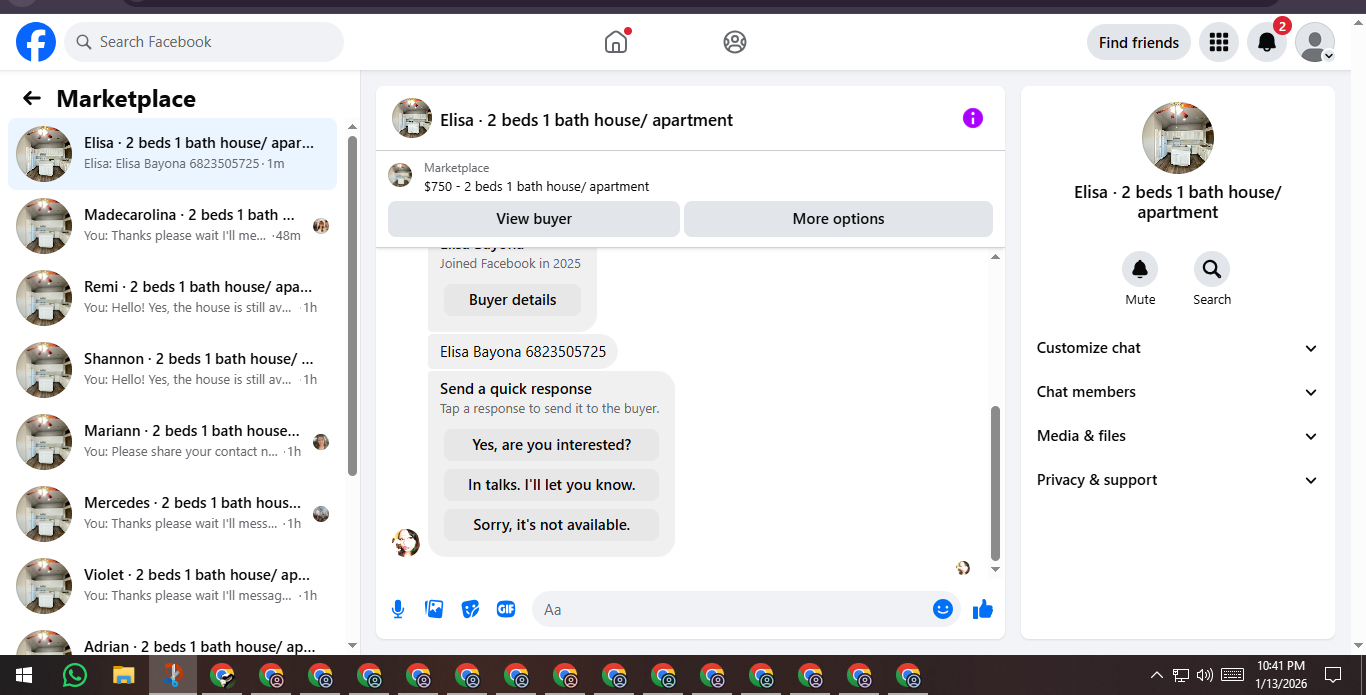The image size is (1366, 695).
Task: Open the Mercedes conversation
Action: coord(172,514)
